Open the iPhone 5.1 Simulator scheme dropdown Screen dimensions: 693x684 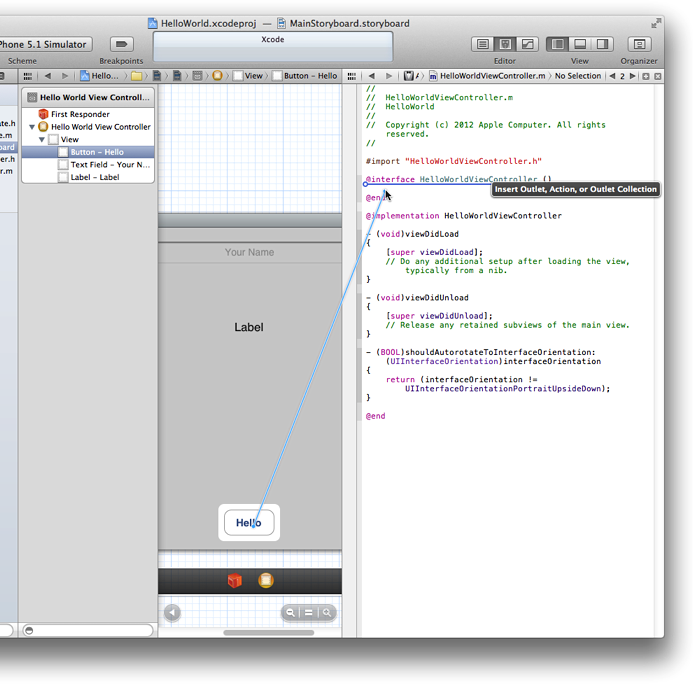point(45,44)
